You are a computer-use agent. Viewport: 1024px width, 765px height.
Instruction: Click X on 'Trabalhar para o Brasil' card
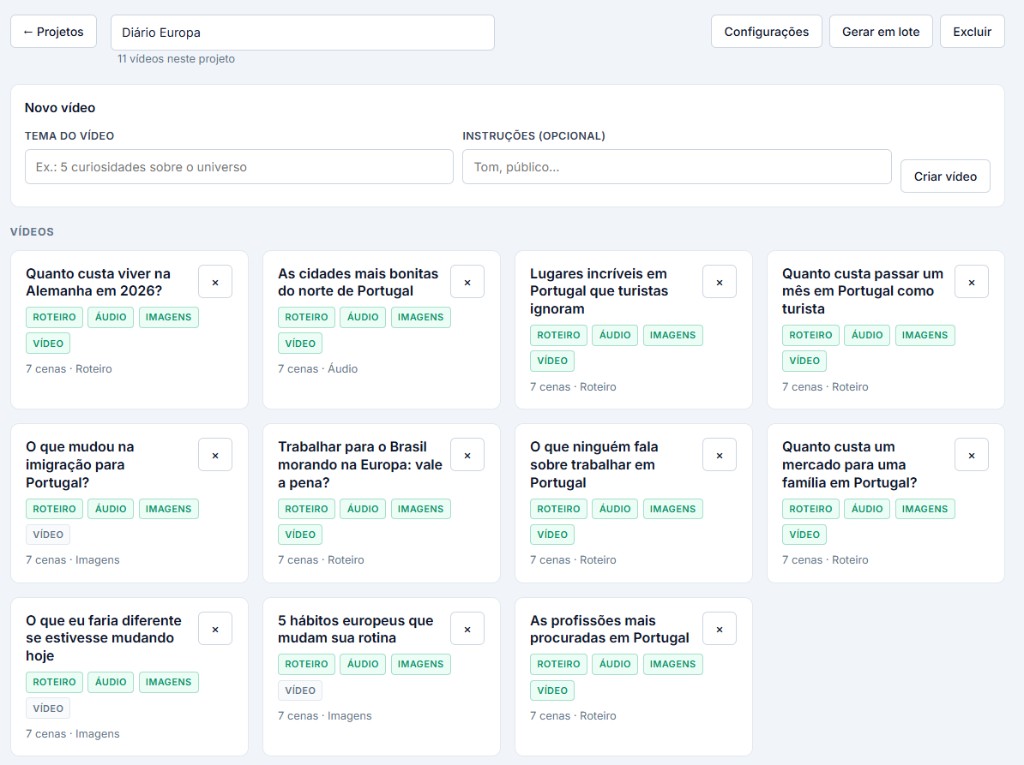[467, 455]
